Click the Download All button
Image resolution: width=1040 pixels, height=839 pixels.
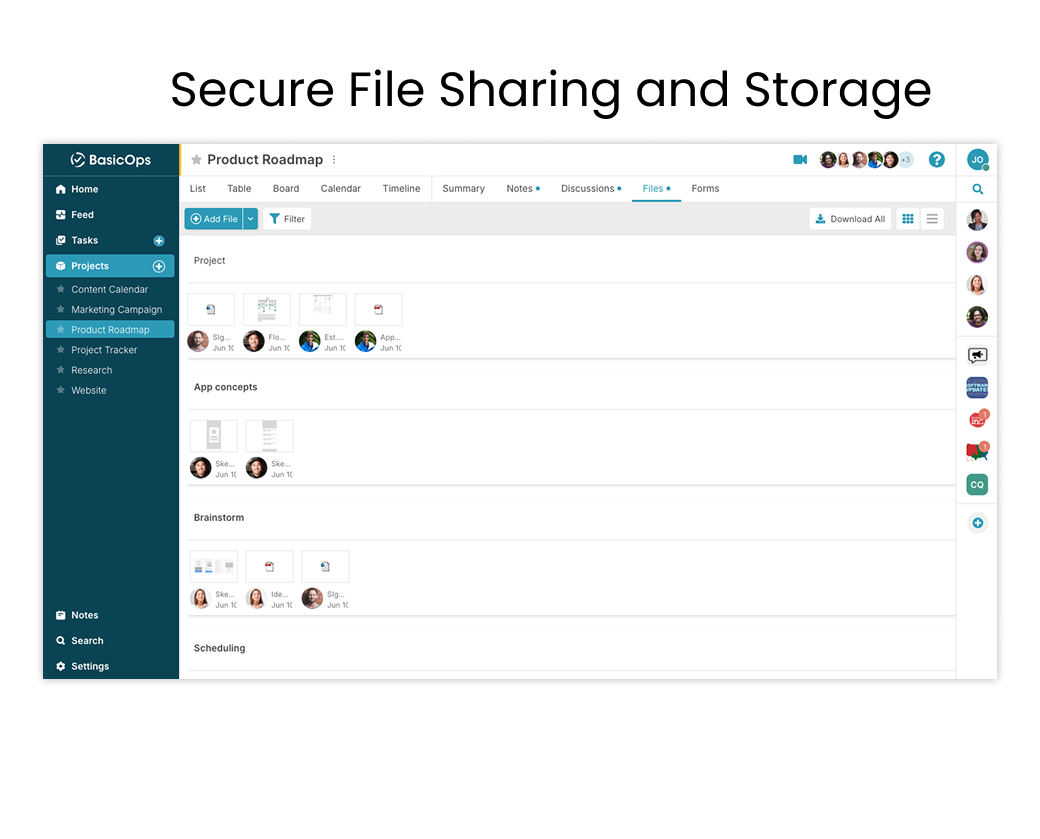pos(850,219)
